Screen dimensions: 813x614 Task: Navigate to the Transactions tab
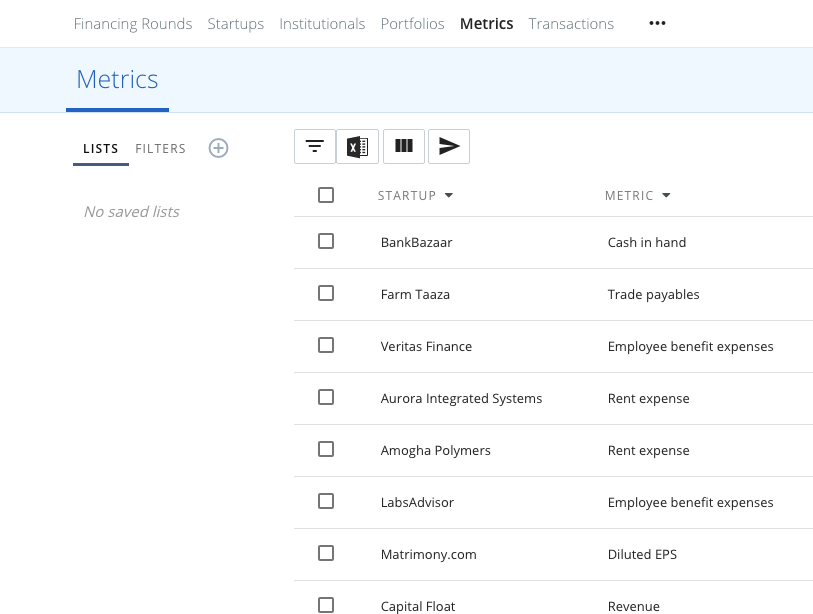tap(571, 24)
